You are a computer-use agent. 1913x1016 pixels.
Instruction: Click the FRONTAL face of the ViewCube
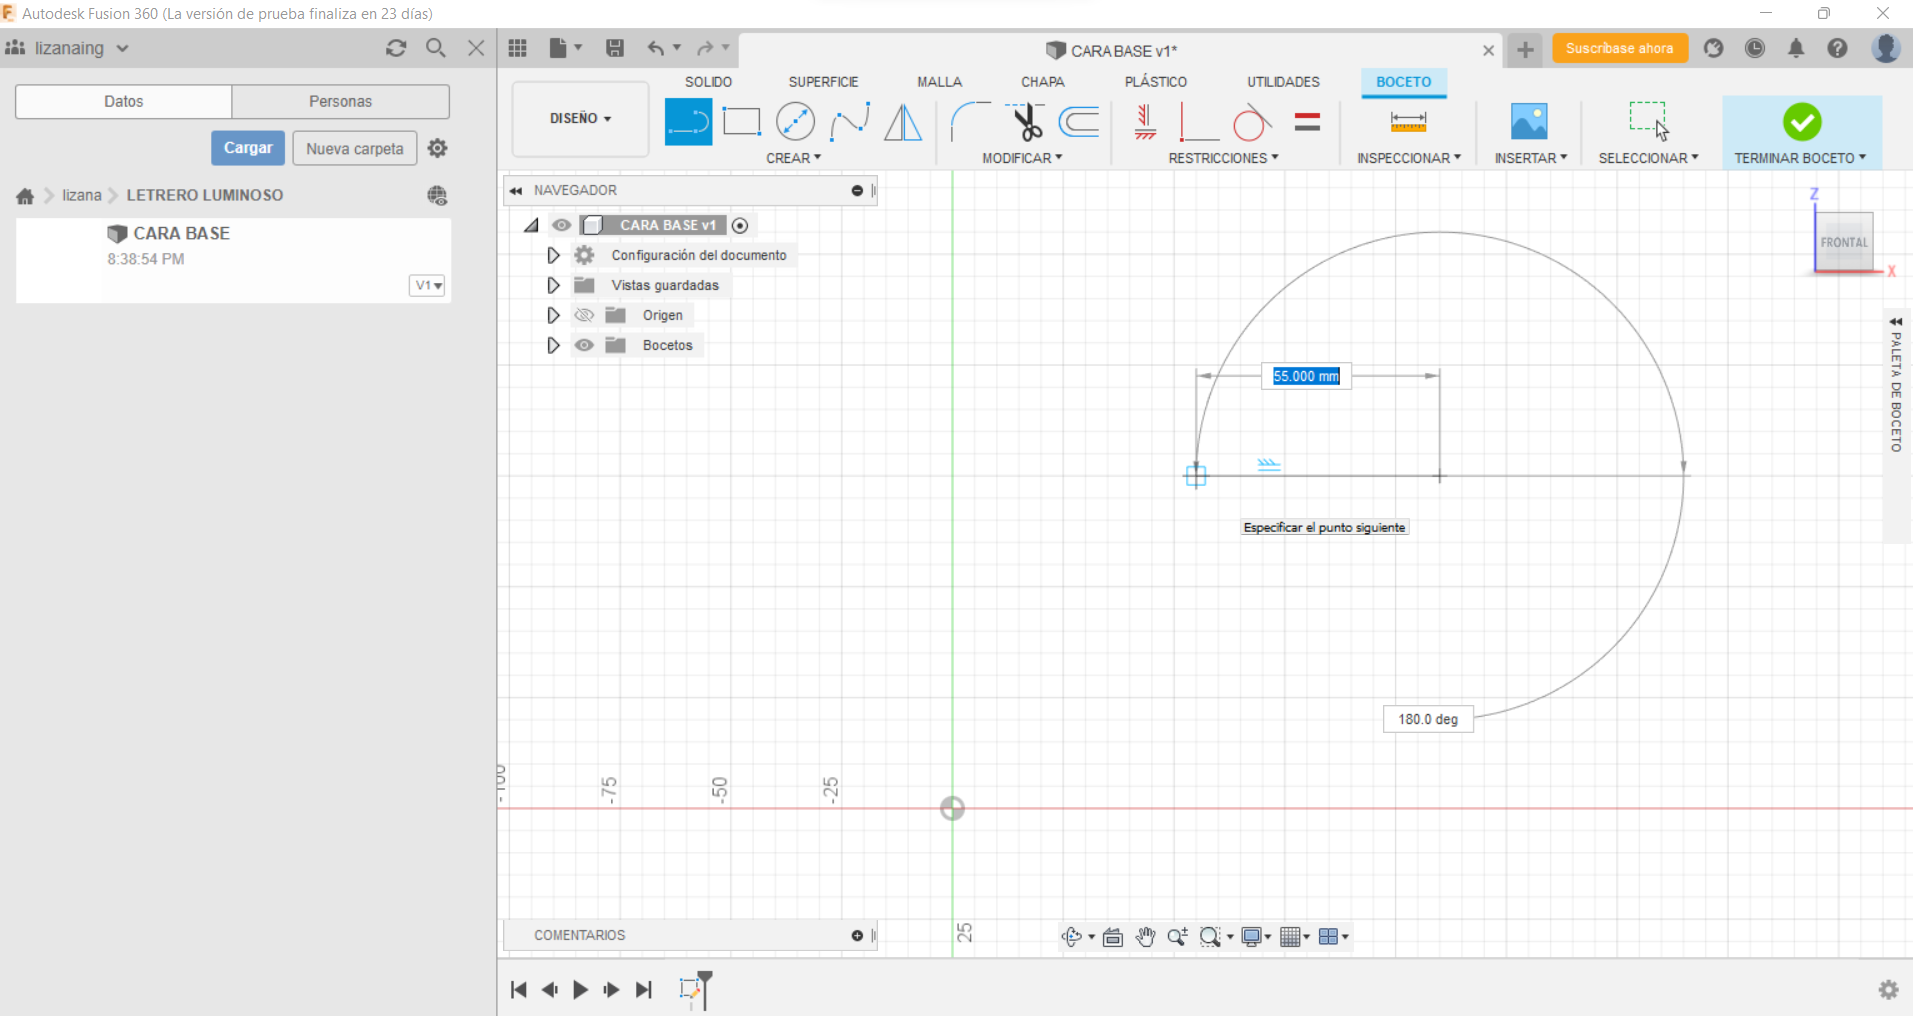pyautogui.click(x=1844, y=242)
